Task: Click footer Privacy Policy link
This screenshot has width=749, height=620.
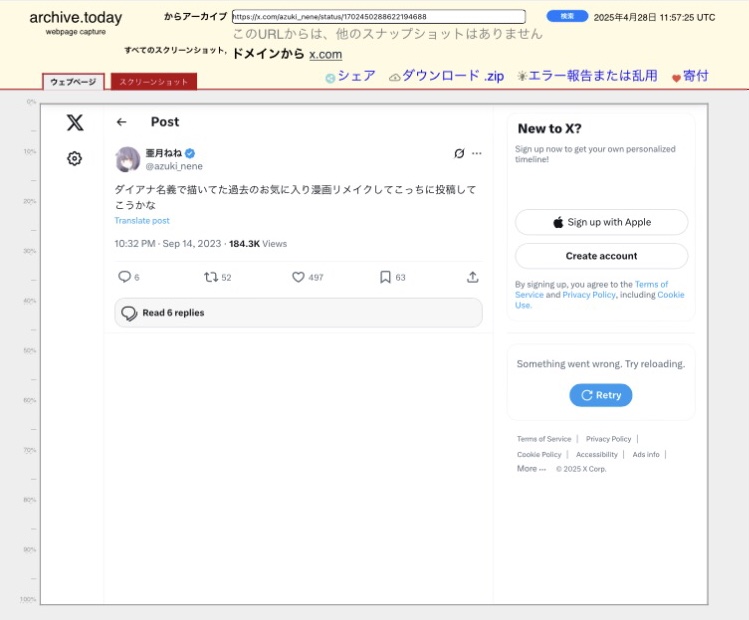Action: pos(608,439)
